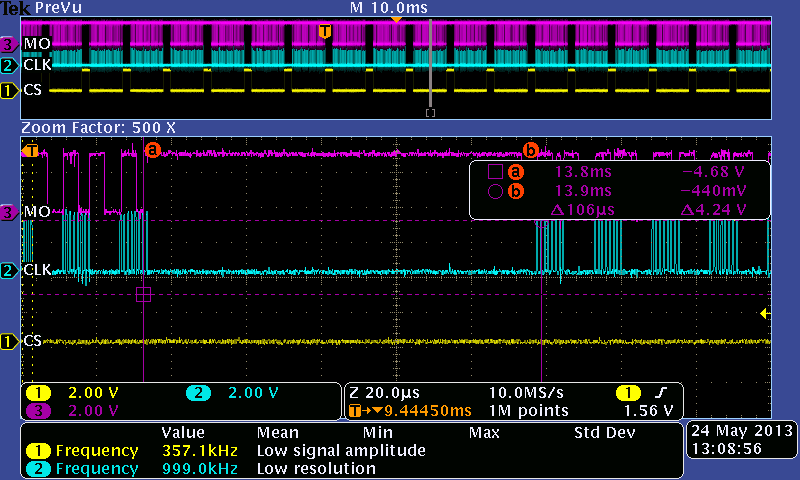Screen dimensions: 800x480
Task: Click channel 3 MO marker in overview
Action: coord(8,44)
